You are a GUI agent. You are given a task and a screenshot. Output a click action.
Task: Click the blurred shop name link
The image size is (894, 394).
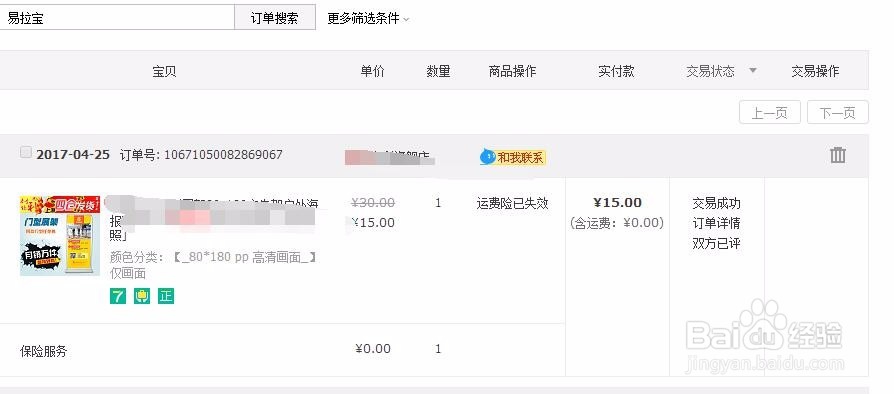[x=388, y=157]
